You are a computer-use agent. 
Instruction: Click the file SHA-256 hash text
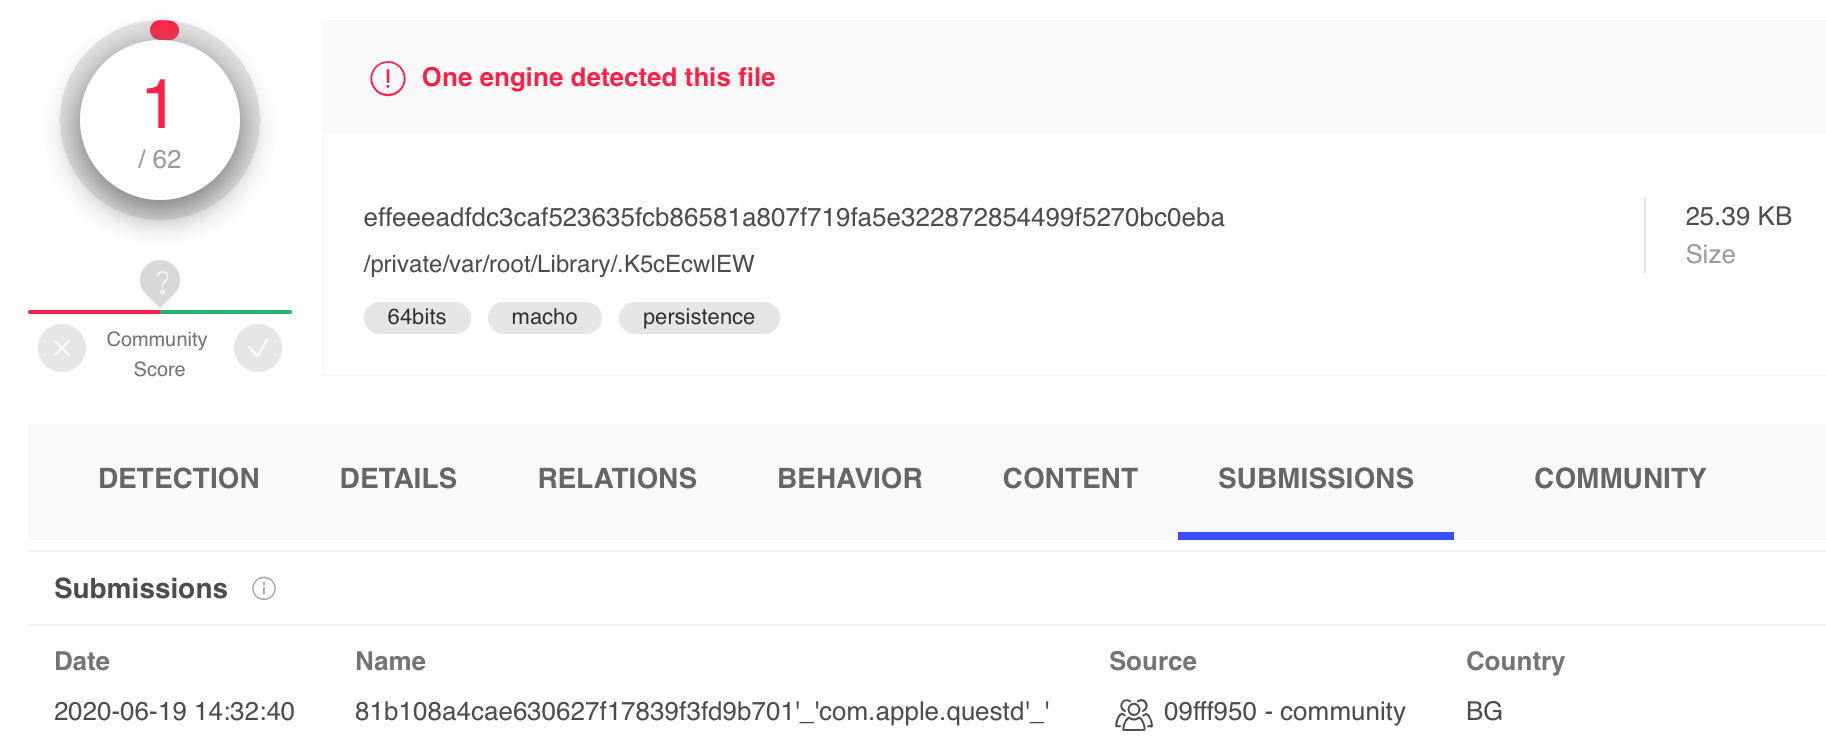793,217
